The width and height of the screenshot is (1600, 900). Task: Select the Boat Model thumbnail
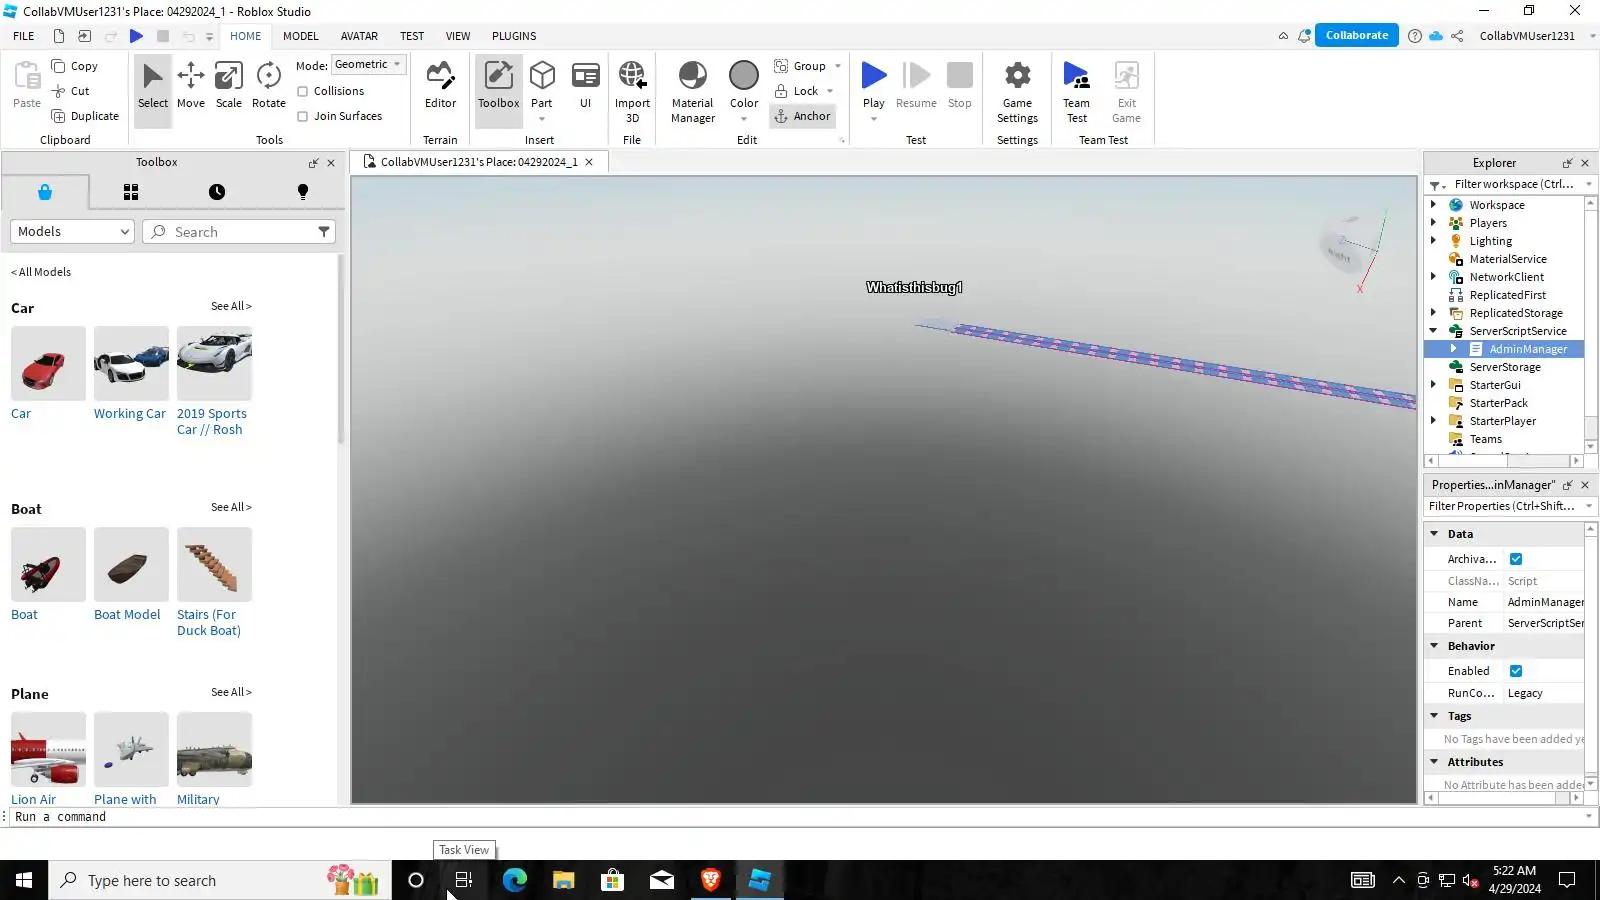(x=131, y=564)
